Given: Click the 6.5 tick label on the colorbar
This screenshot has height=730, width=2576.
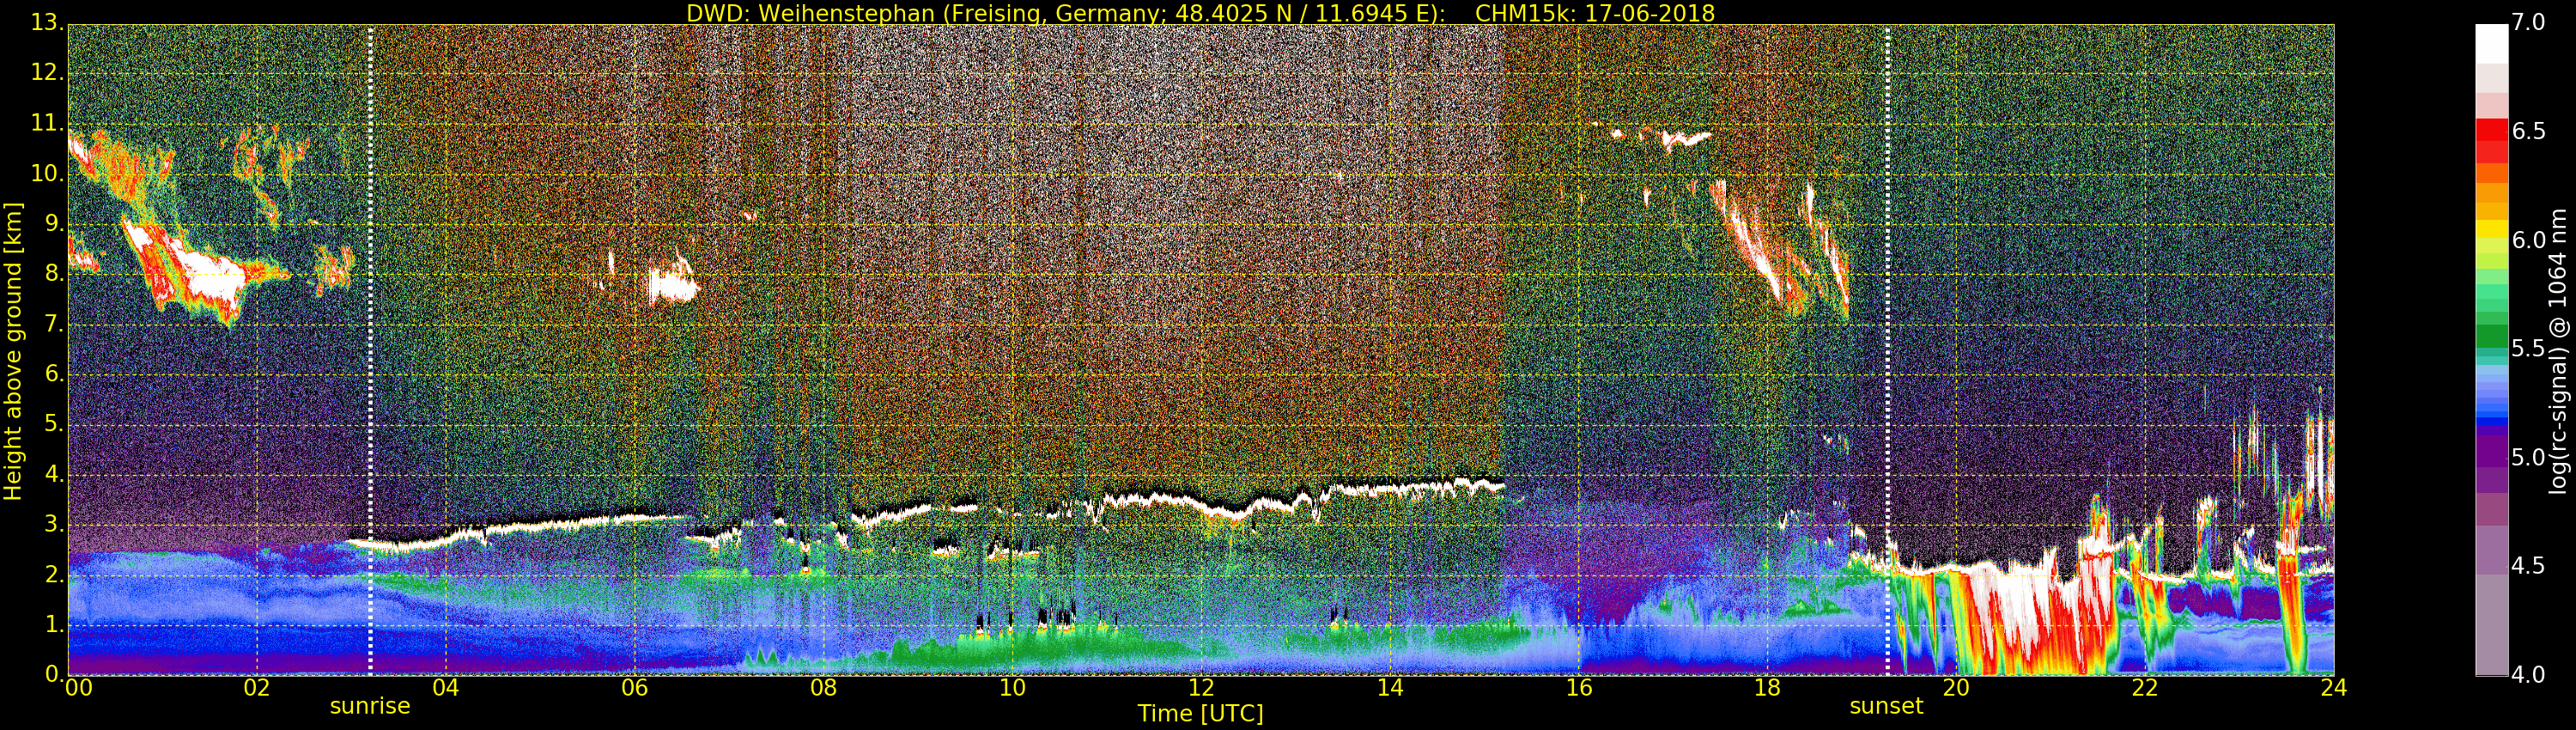Looking at the screenshot, I should coord(2529,132).
